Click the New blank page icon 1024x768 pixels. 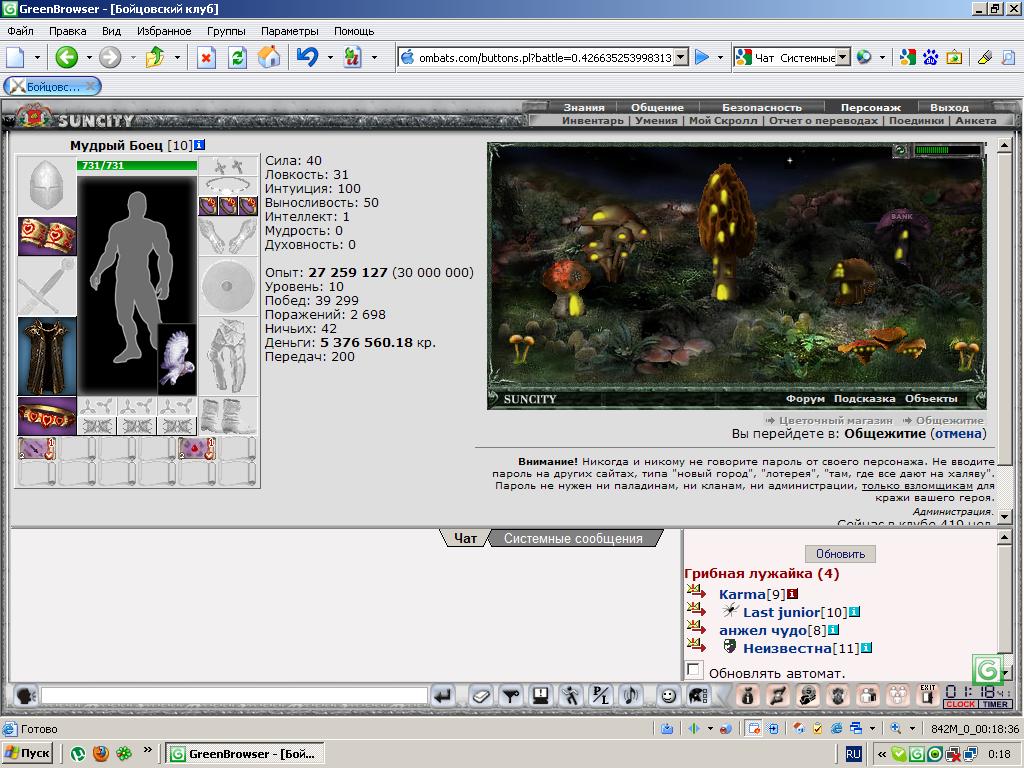(x=16, y=57)
